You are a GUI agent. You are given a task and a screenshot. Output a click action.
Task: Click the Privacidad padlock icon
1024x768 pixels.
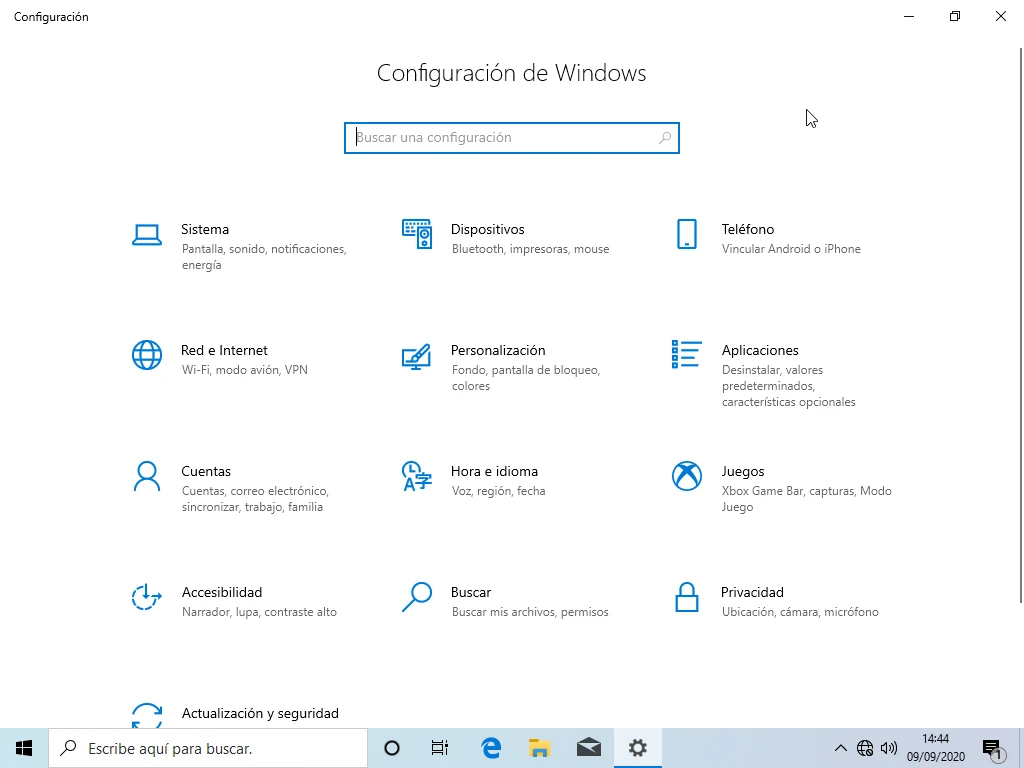click(x=686, y=597)
